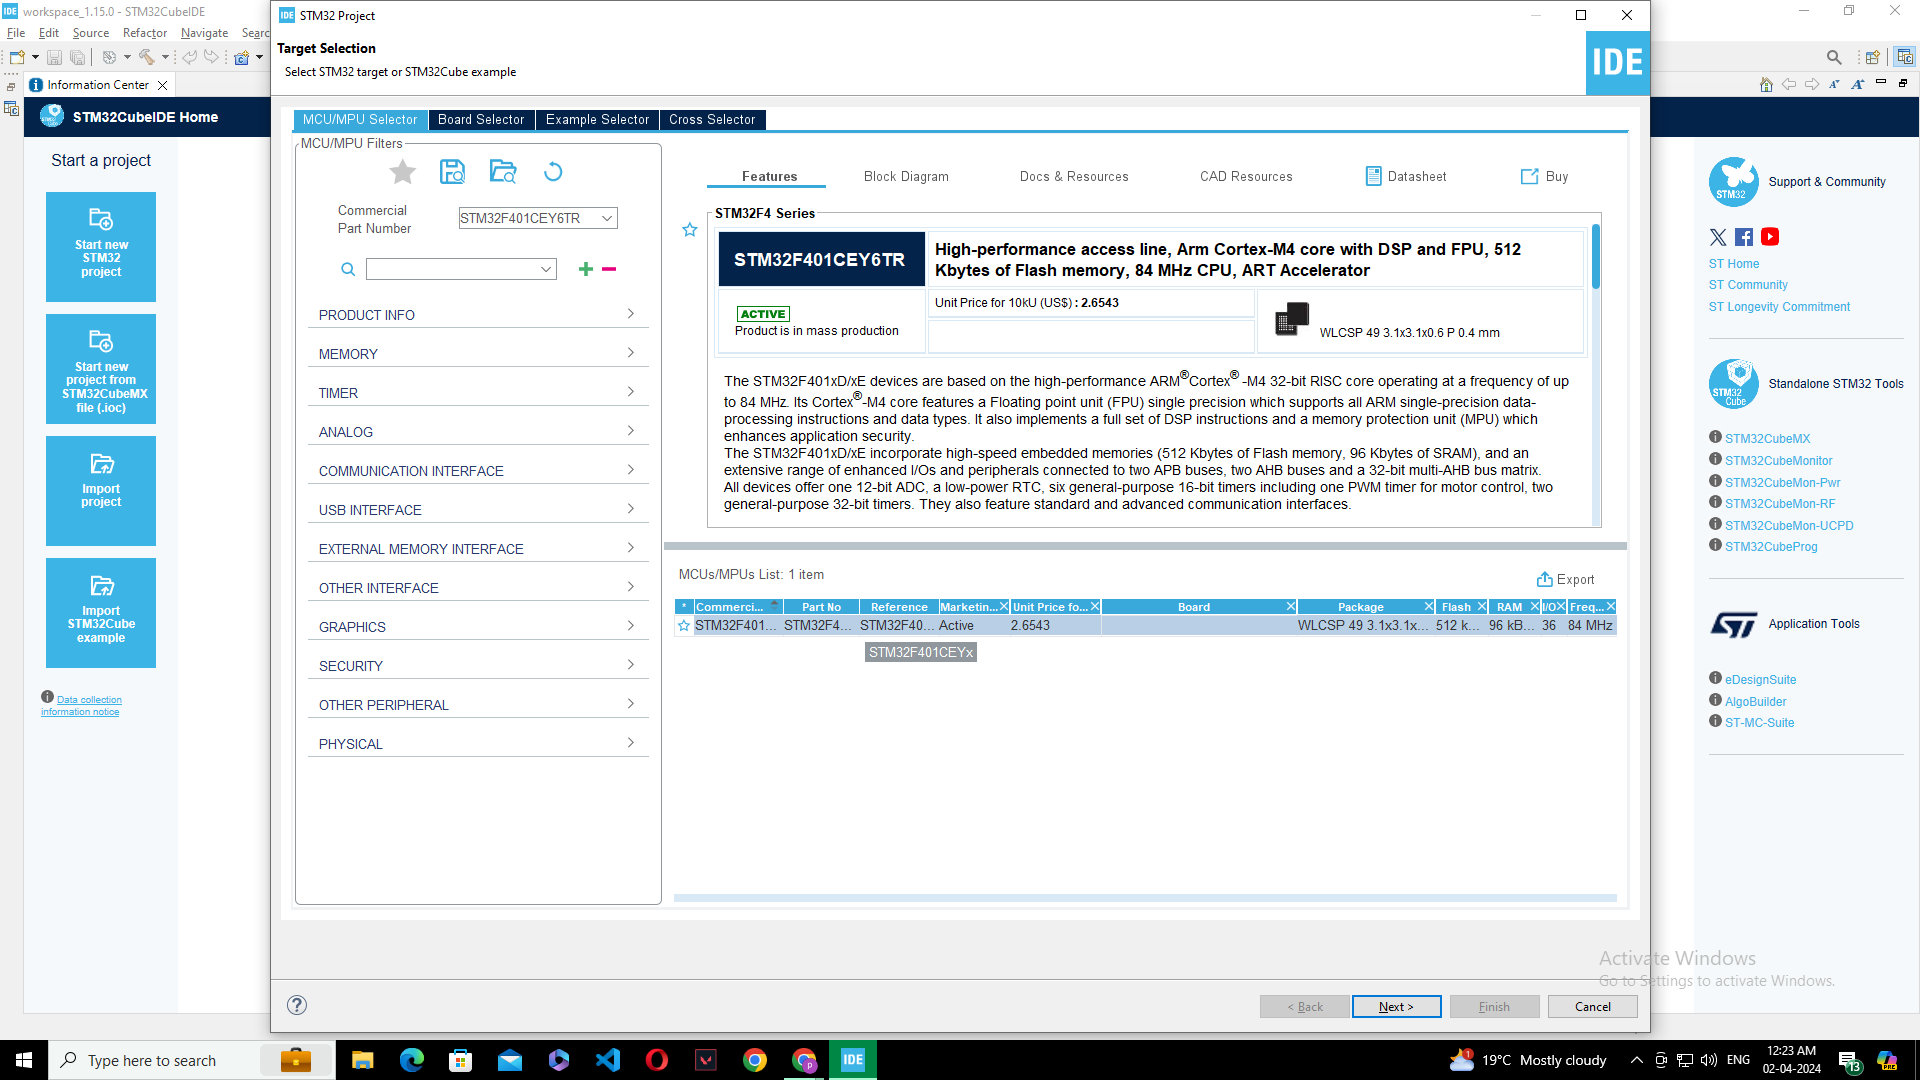
Task: Click the Next button
Action: [x=1396, y=1007]
